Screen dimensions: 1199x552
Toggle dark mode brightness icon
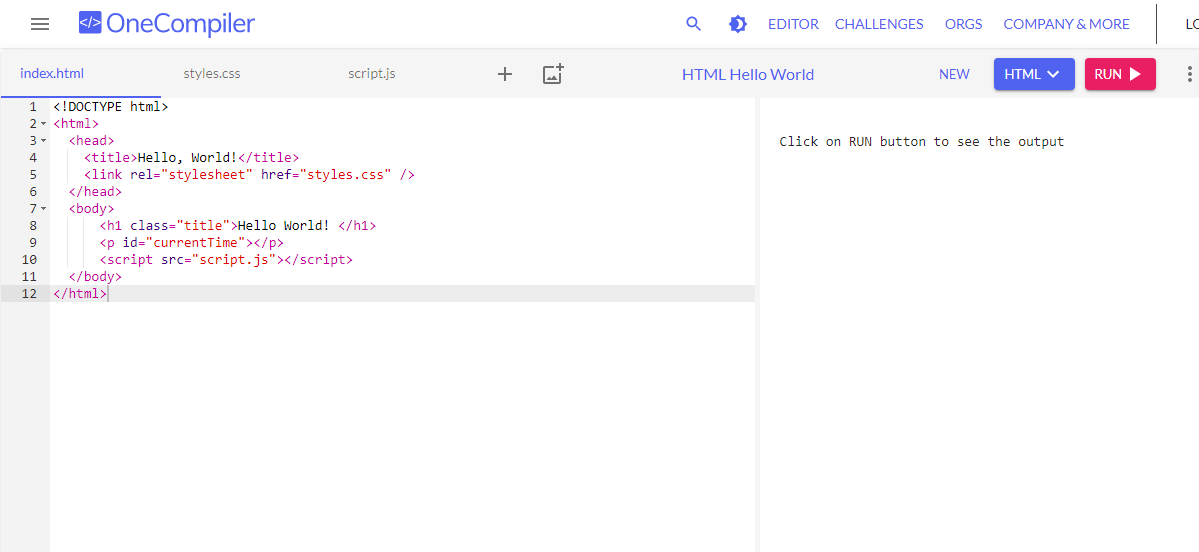point(737,24)
